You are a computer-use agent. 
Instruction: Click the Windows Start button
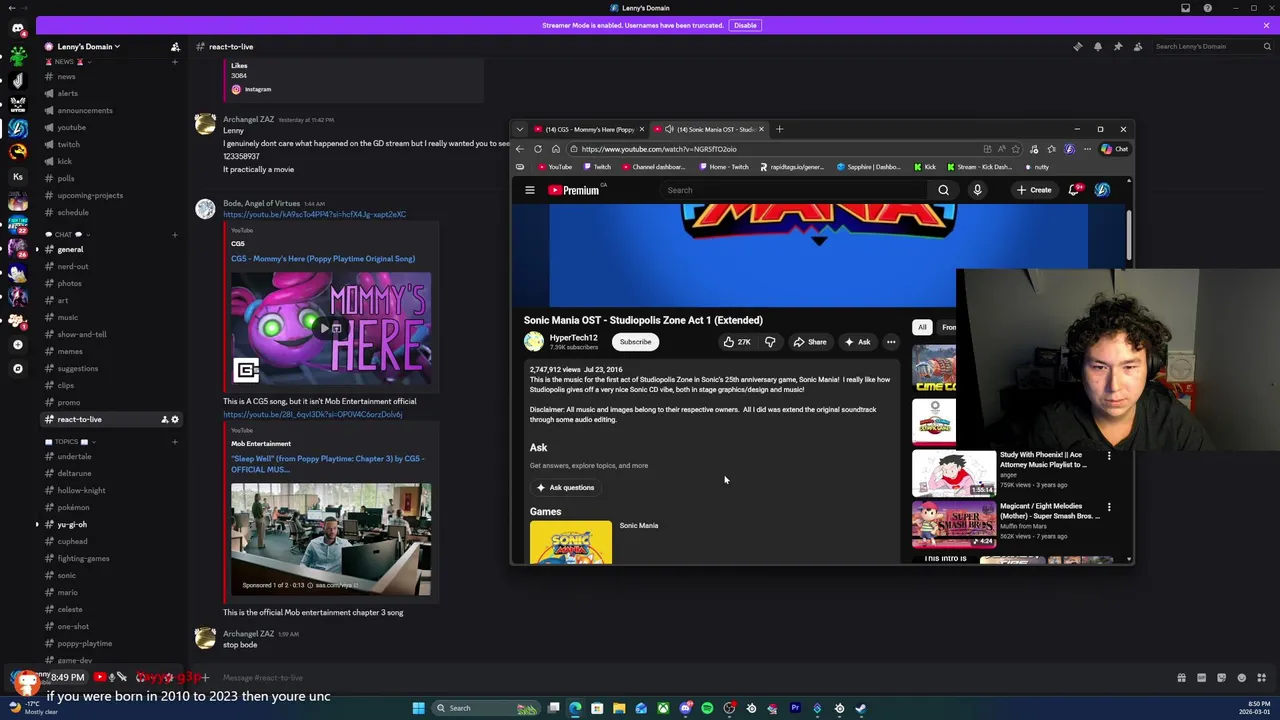tap(418, 708)
